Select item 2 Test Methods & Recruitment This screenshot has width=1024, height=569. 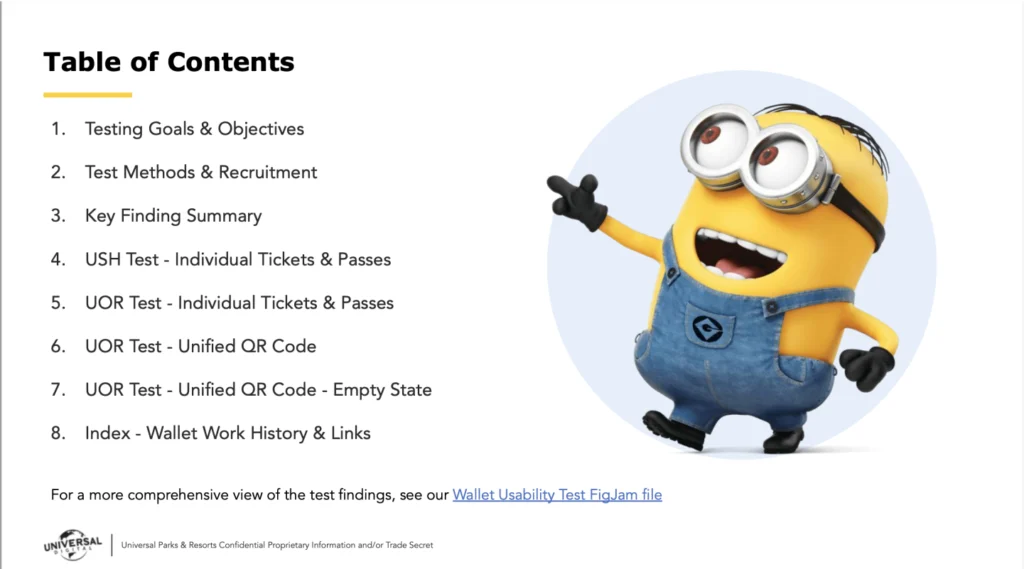click(x=200, y=172)
